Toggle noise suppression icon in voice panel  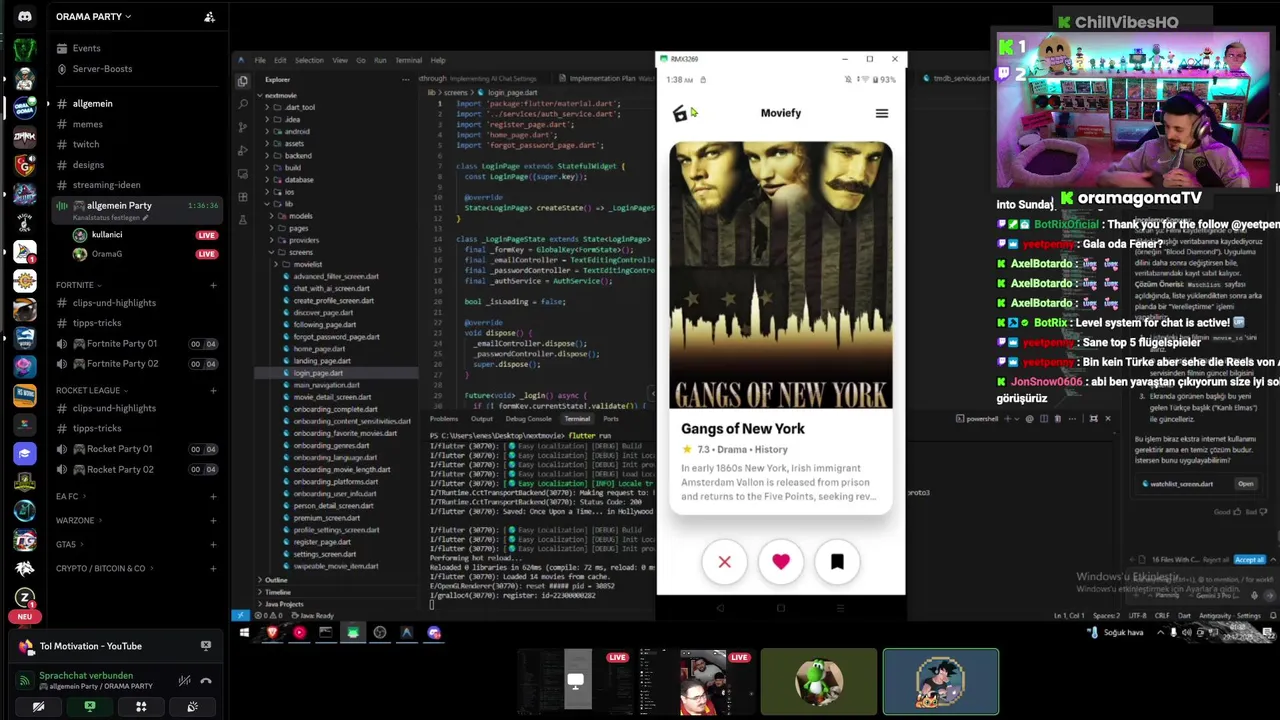[184, 681]
